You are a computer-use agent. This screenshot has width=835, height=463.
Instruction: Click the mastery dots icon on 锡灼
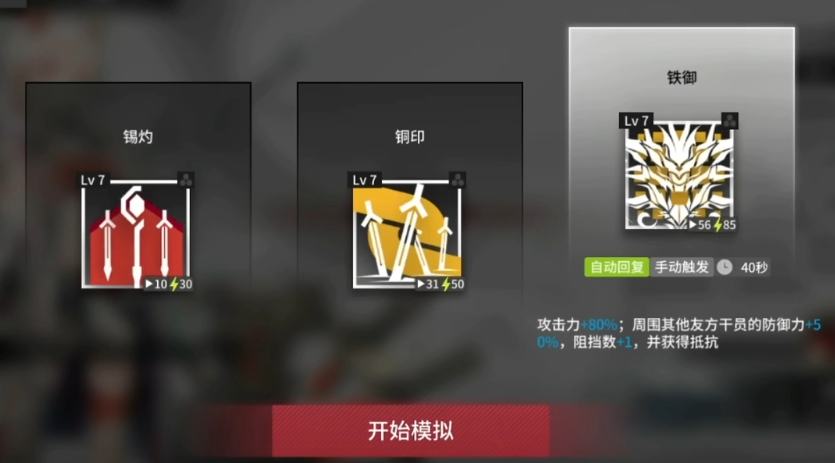tap(186, 180)
